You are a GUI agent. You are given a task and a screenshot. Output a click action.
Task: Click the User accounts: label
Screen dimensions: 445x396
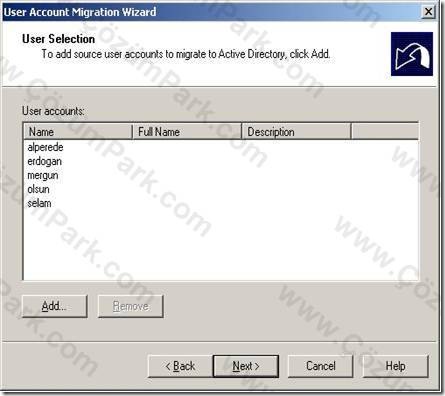(53, 111)
